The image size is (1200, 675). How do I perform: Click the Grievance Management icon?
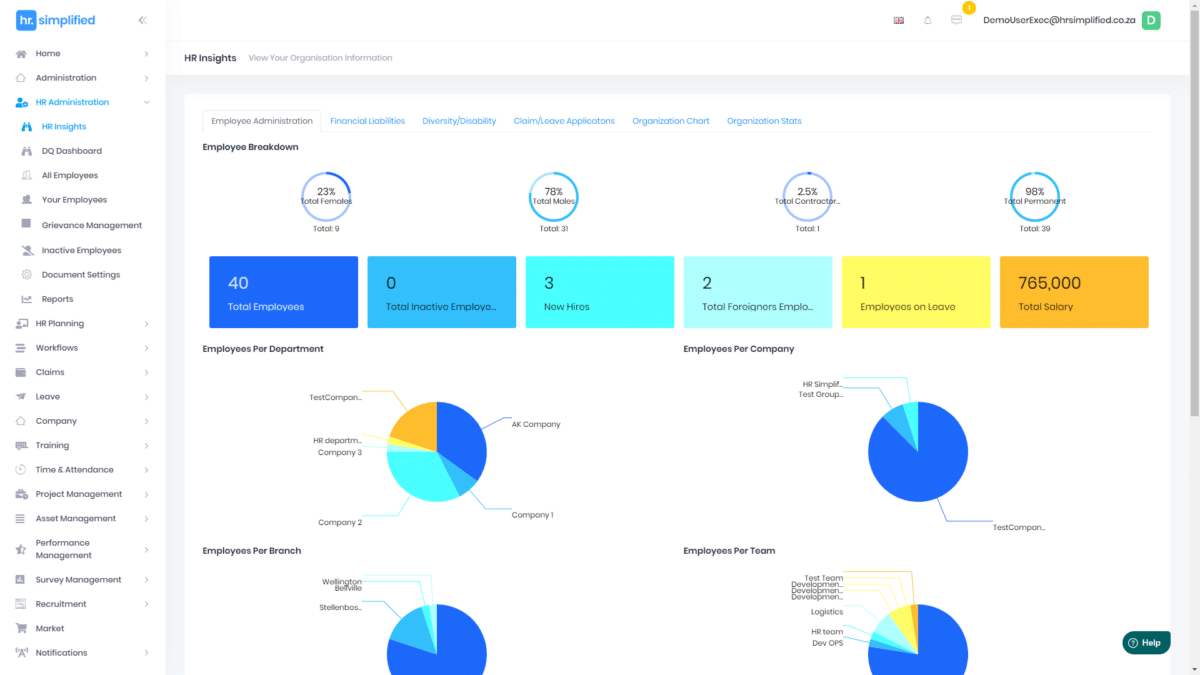[x=27, y=225]
